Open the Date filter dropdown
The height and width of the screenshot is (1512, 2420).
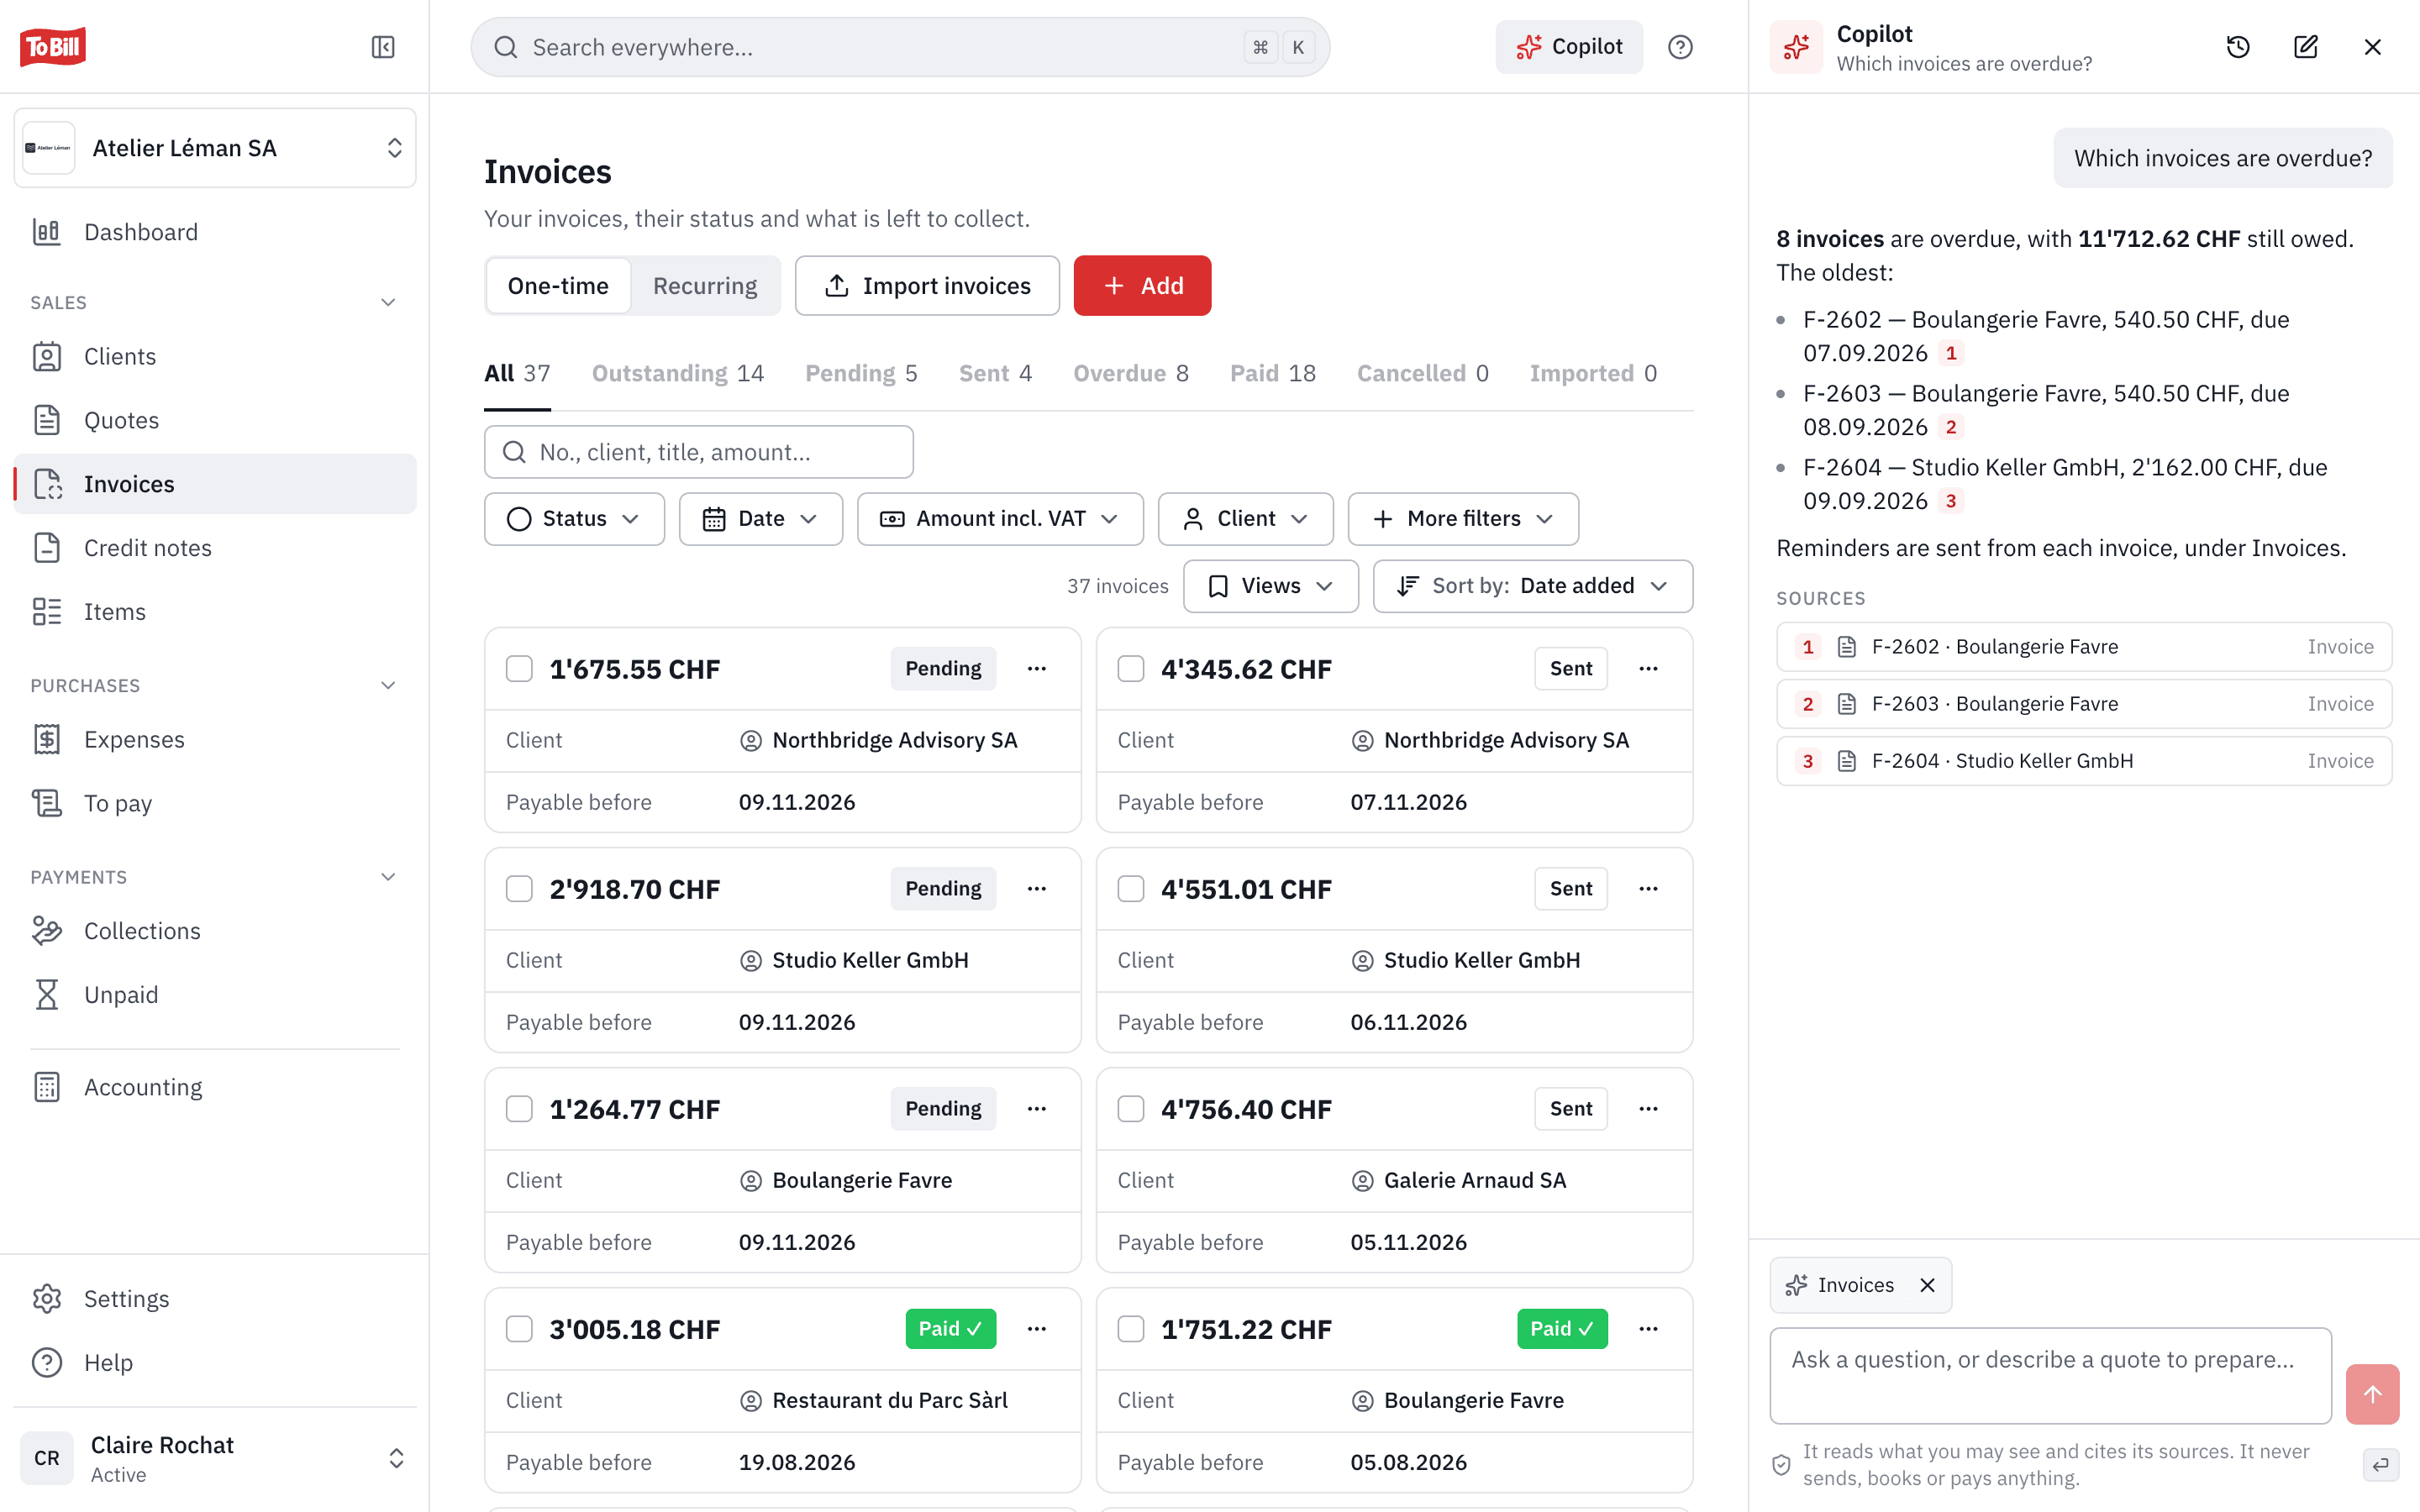coord(760,518)
